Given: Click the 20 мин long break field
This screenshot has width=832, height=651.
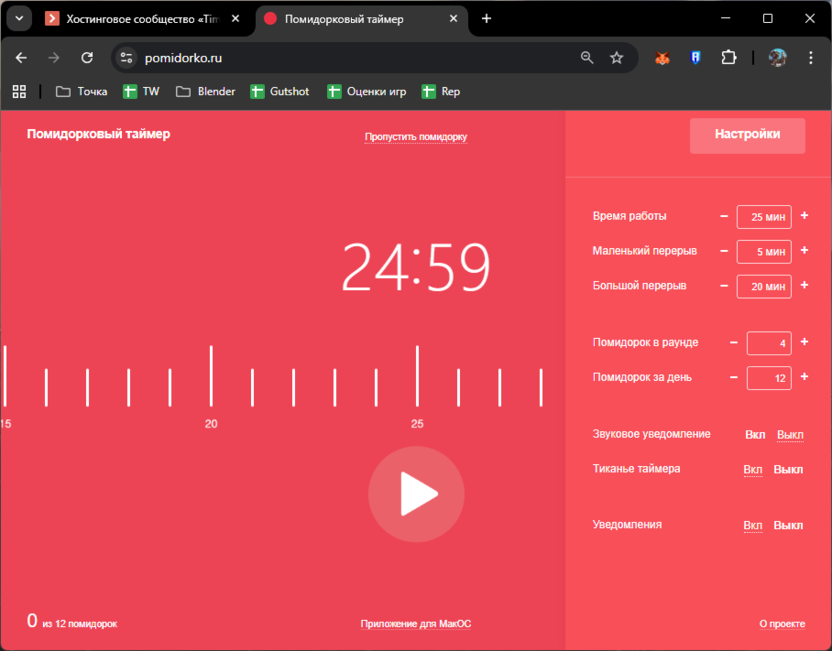Looking at the screenshot, I should (x=764, y=287).
